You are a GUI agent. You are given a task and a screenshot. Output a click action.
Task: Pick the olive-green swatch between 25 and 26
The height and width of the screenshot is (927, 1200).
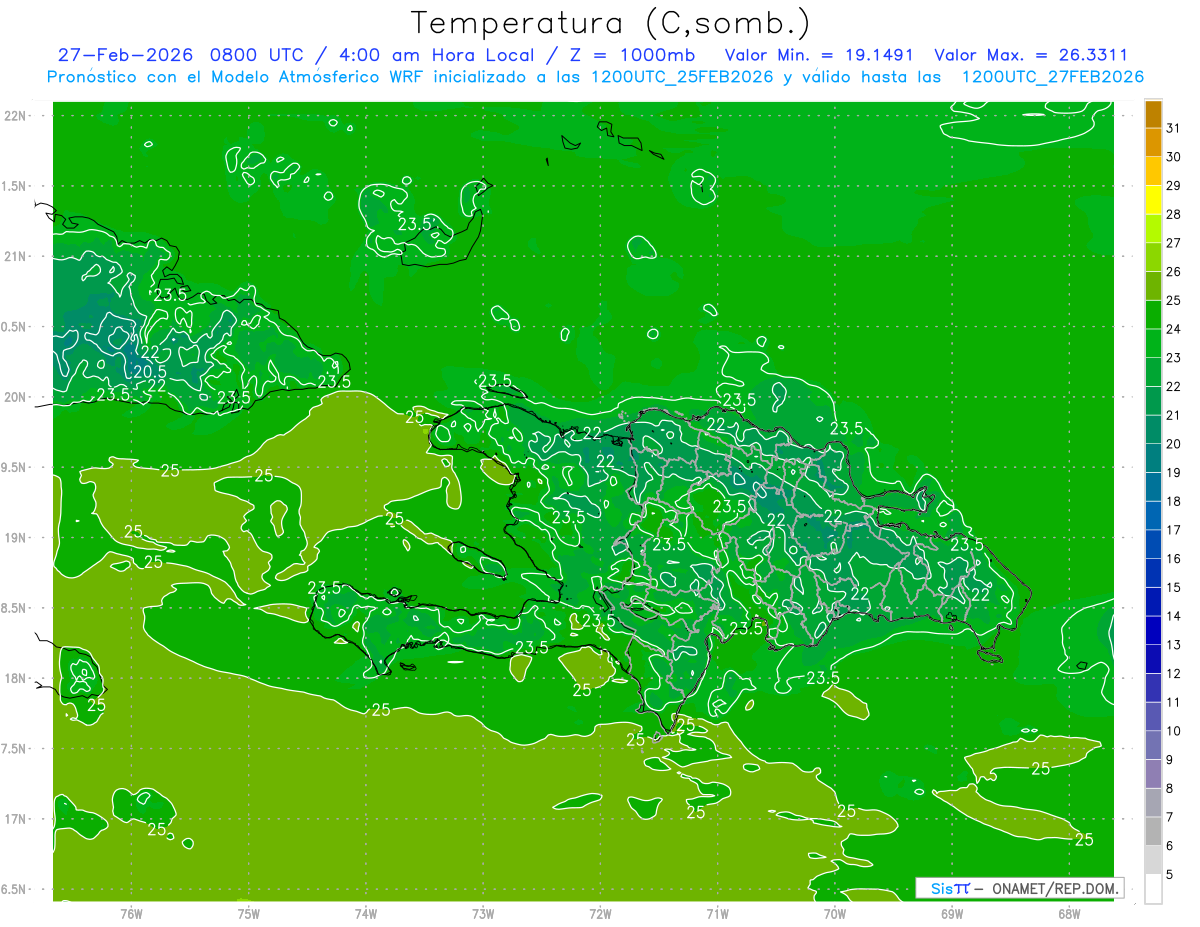click(1153, 286)
